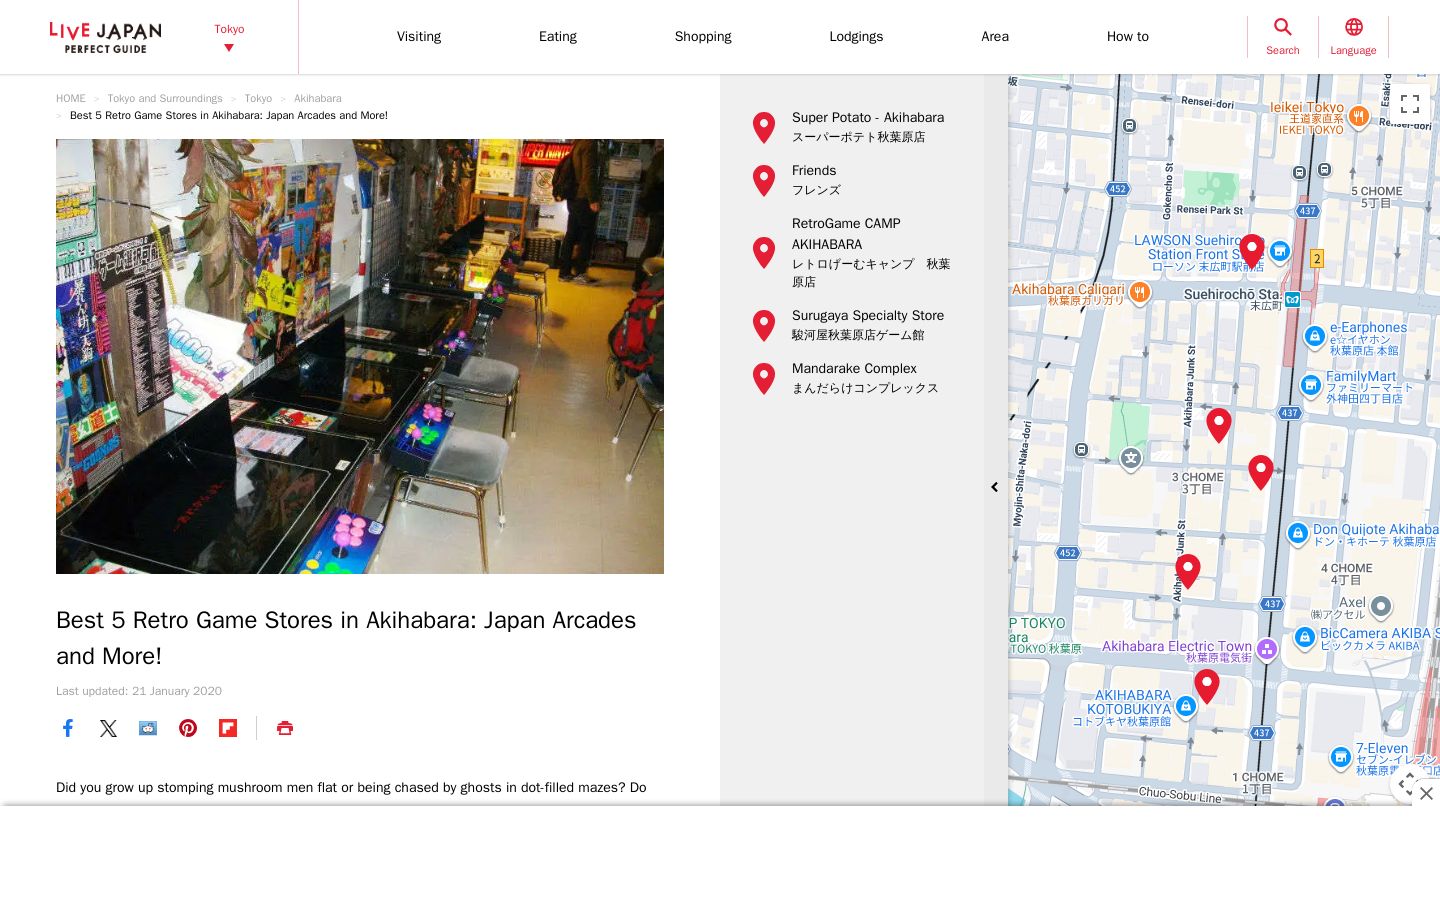Share the article on Facebook
1440x900 pixels.
coord(68,728)
